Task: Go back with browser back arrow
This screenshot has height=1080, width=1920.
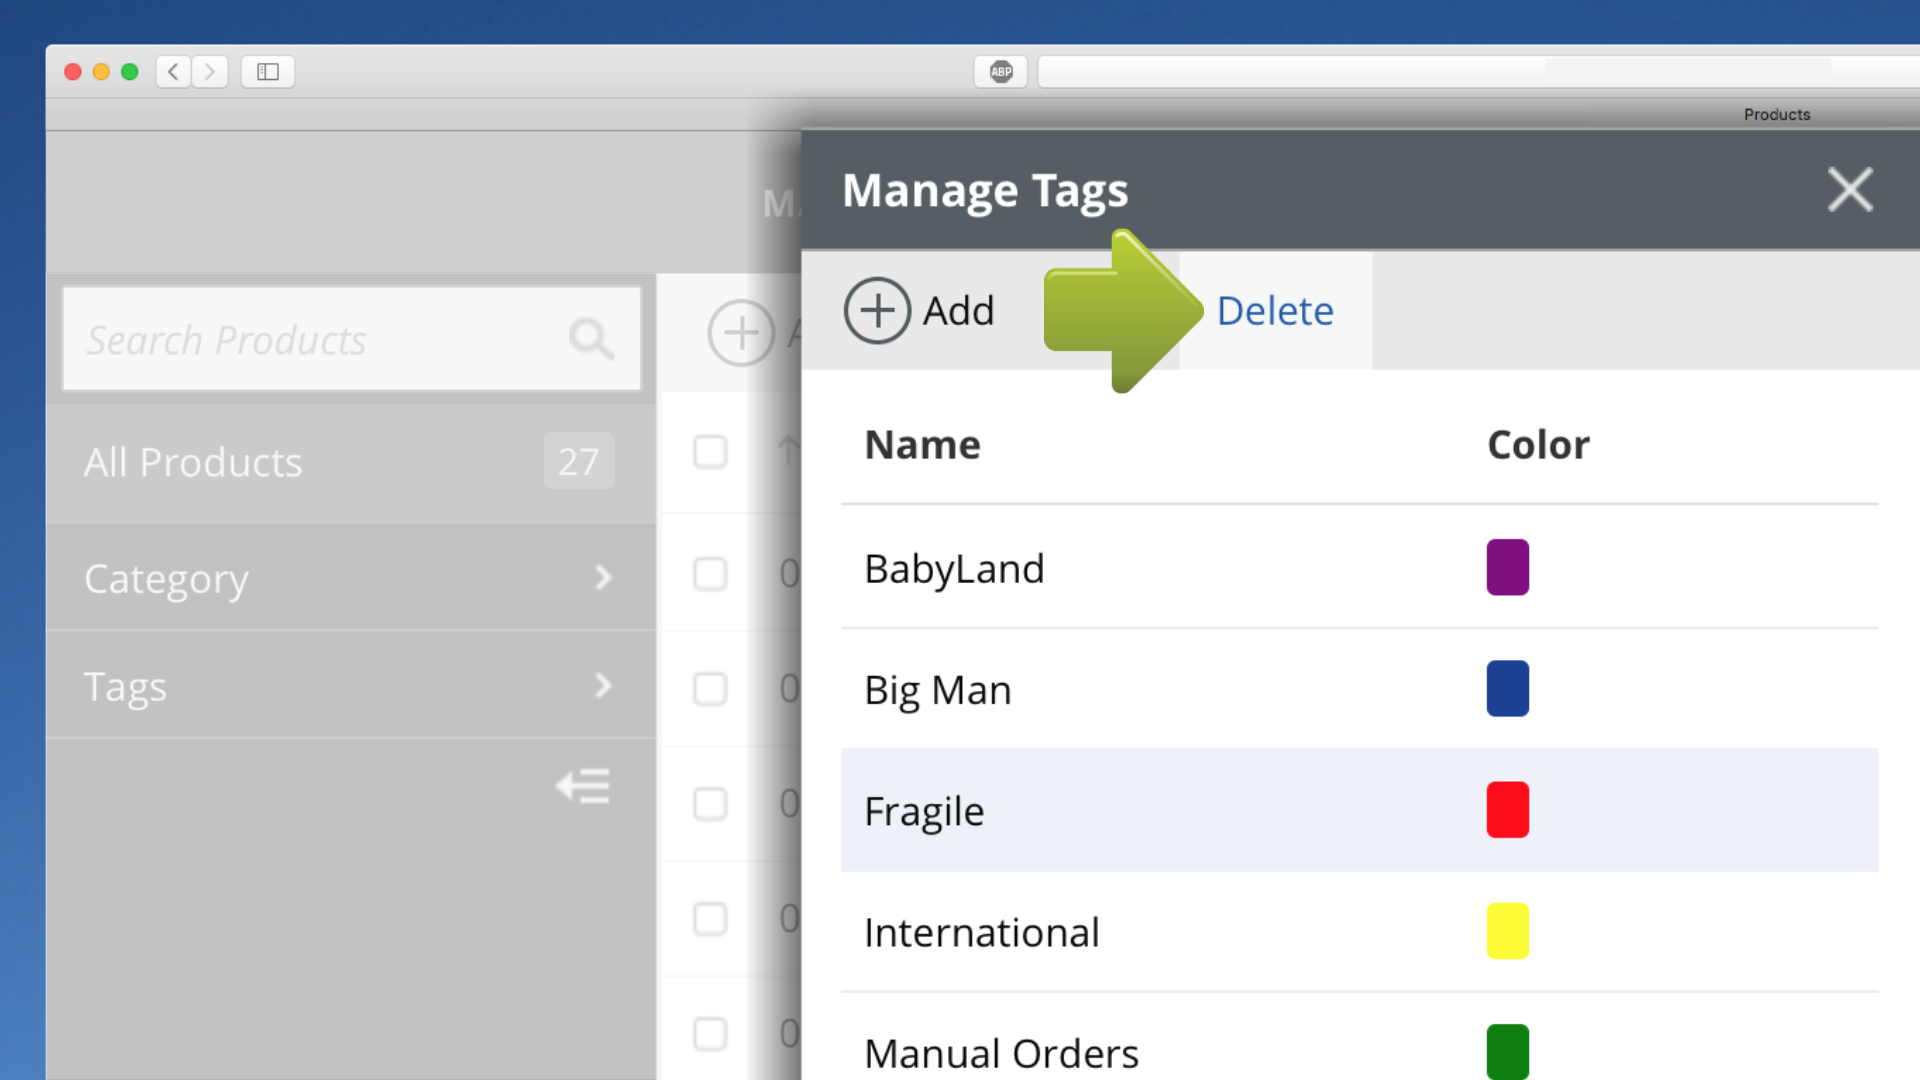Action: pos(173,71)
